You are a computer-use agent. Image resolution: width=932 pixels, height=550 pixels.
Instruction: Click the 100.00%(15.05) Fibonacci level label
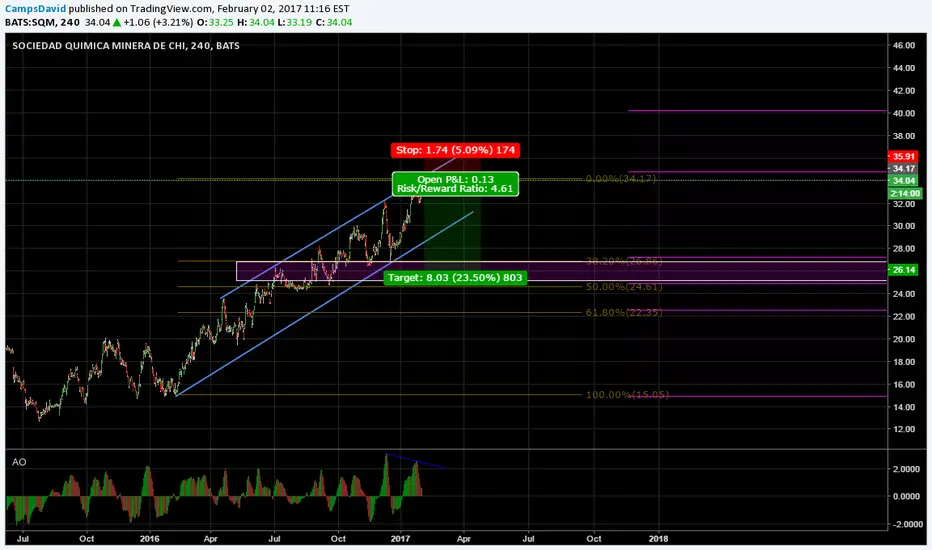[x=627, y=395]
